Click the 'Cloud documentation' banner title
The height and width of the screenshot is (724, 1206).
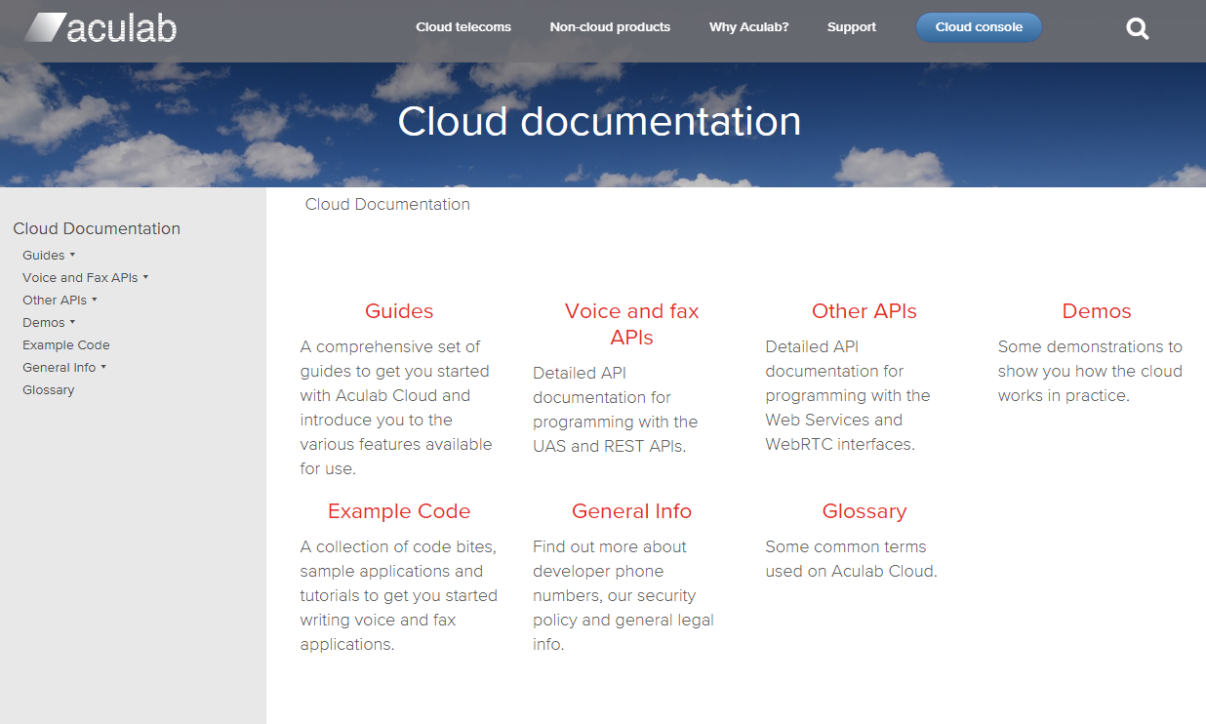click(x=599, y=121)
